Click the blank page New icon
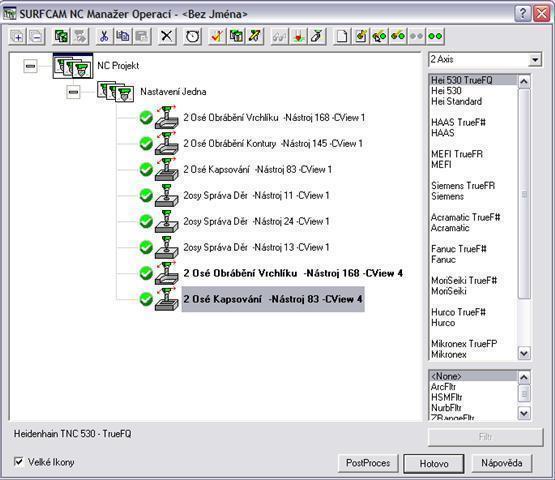The height and width of the screenshot is (480, 555). pyautogui.click(x=342, y=36)
